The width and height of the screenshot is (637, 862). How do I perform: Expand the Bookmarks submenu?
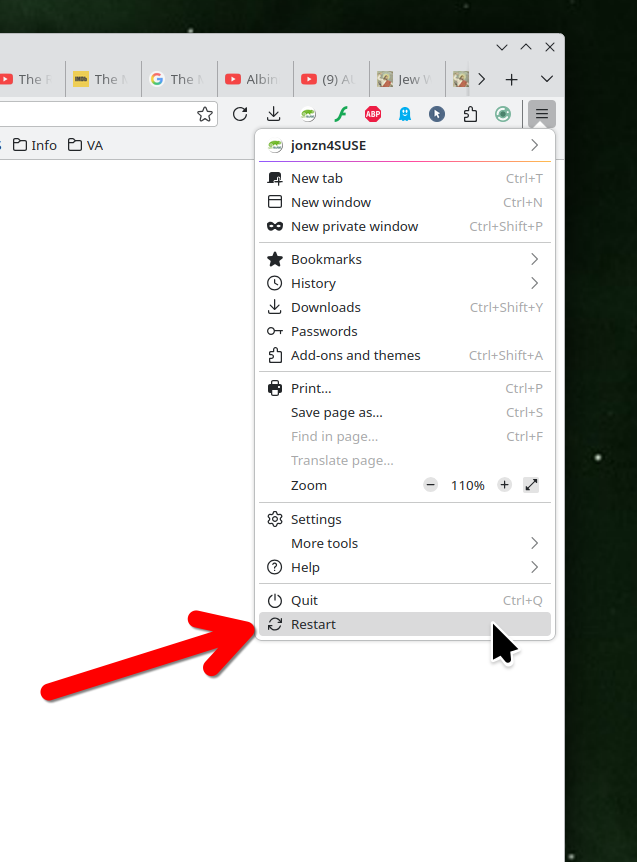click(x=405, y=259)
